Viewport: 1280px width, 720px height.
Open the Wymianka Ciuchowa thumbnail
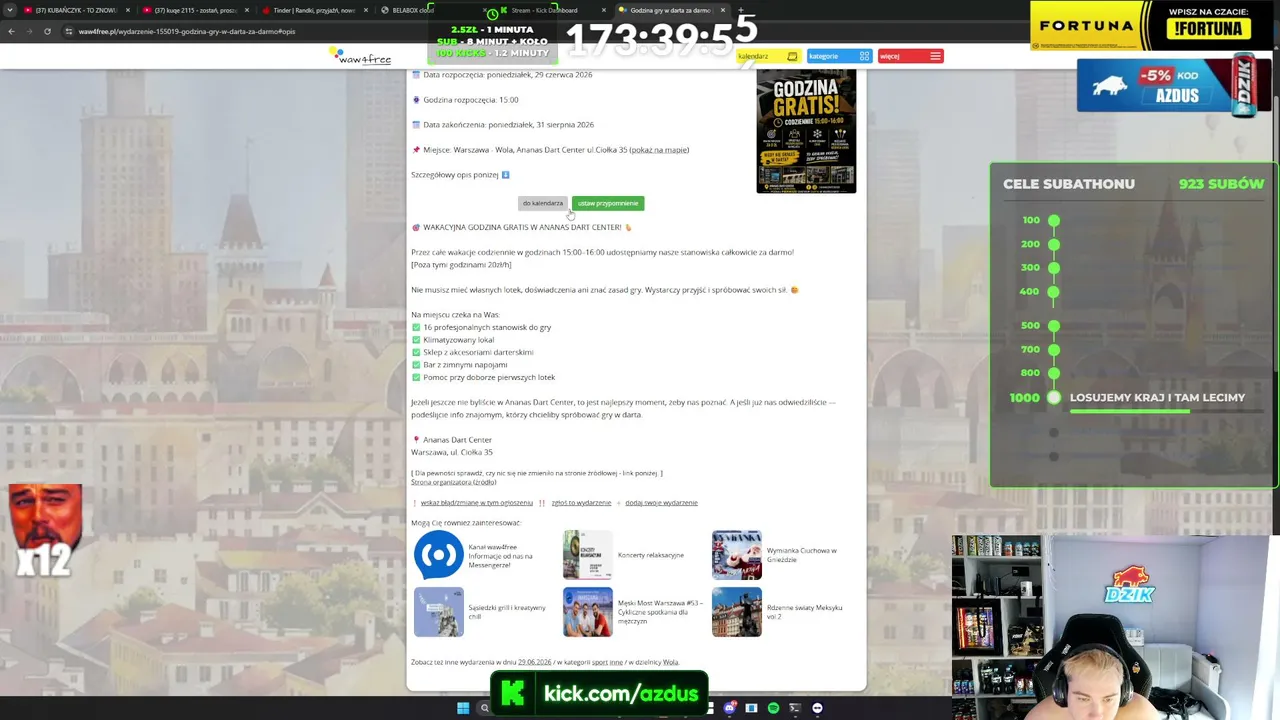[736, 555]
